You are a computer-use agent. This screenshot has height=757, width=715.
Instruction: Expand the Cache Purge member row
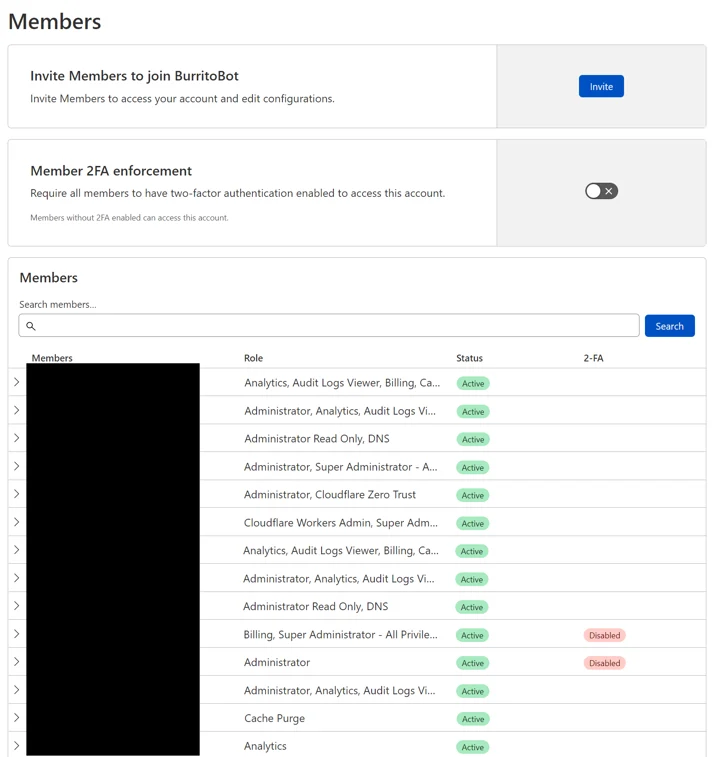pos(16,718)
